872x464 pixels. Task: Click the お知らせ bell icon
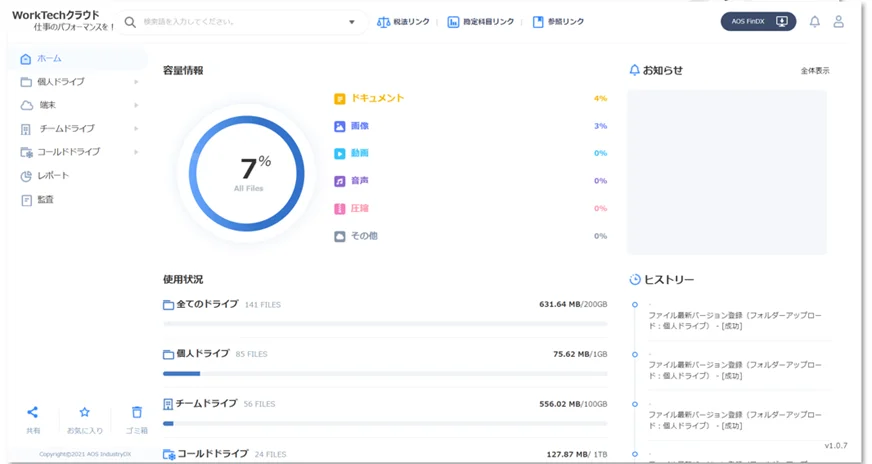(x=635, y=70)
